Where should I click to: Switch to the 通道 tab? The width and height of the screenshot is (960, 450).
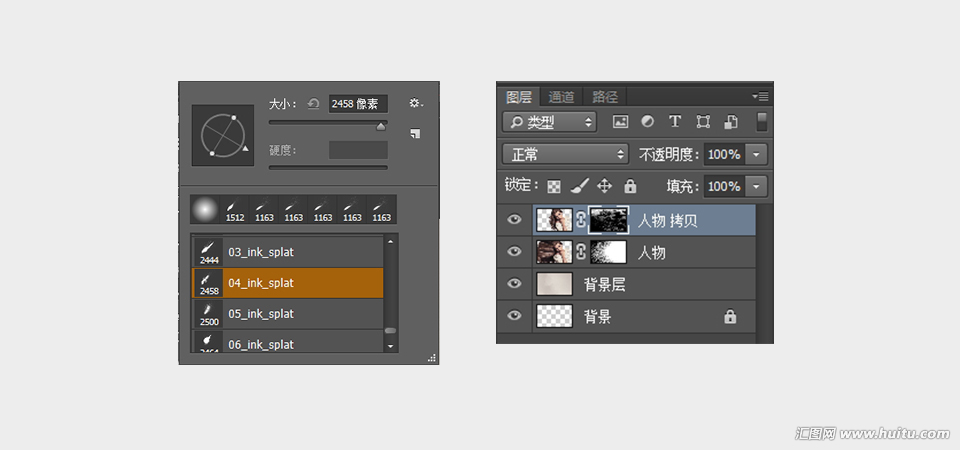click(x=561, y=97)
